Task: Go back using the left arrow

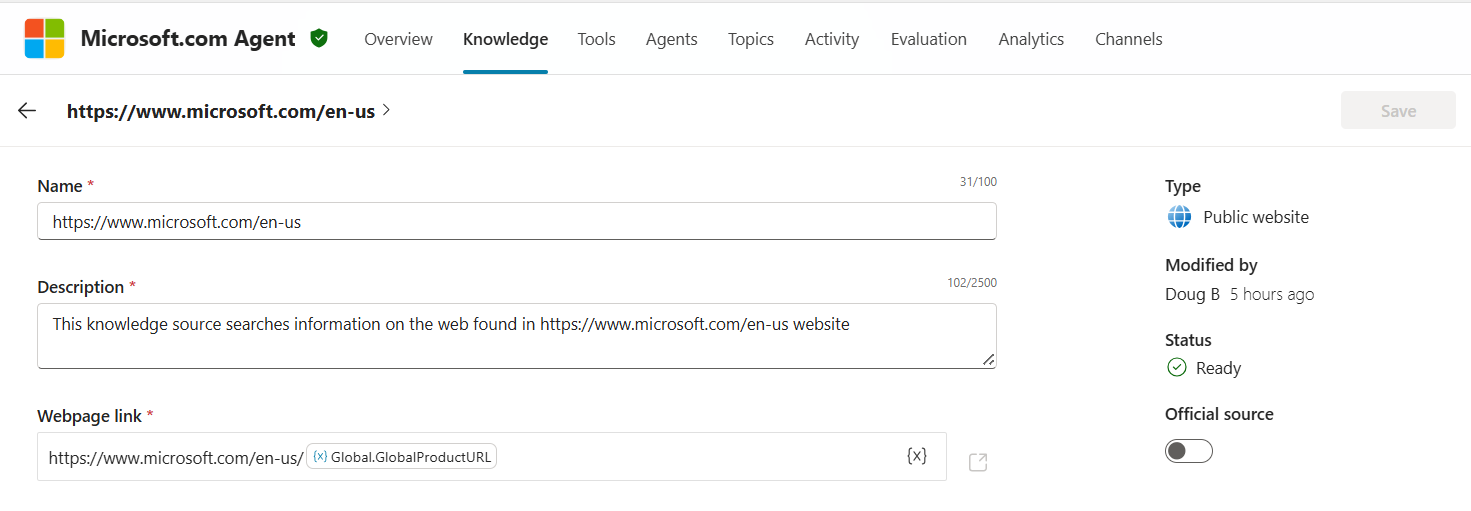Action: click(x=27, y=111)
